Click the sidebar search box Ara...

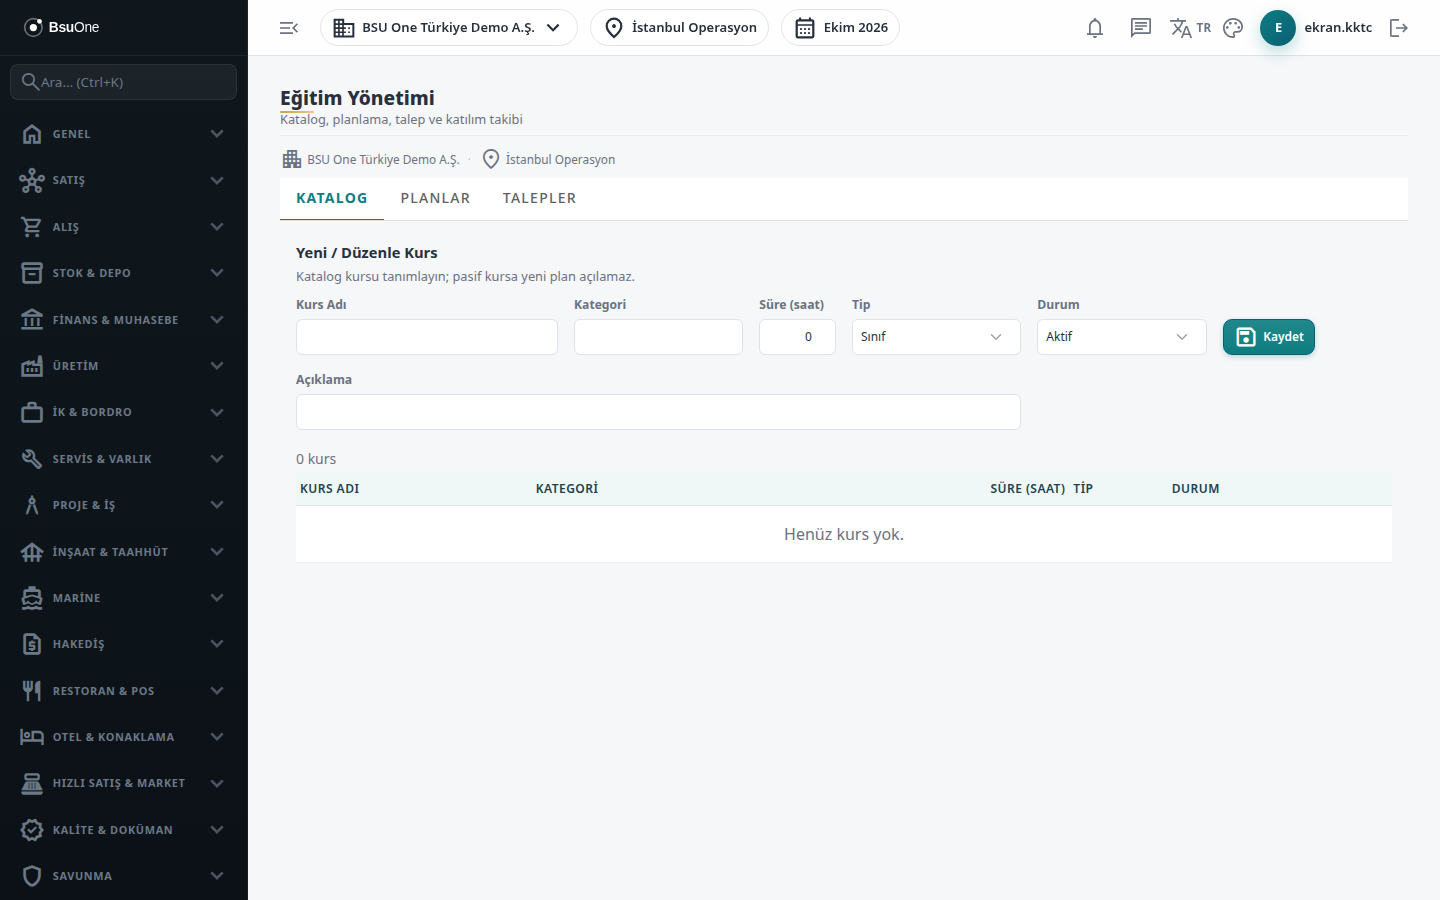[x=124, y=82]
